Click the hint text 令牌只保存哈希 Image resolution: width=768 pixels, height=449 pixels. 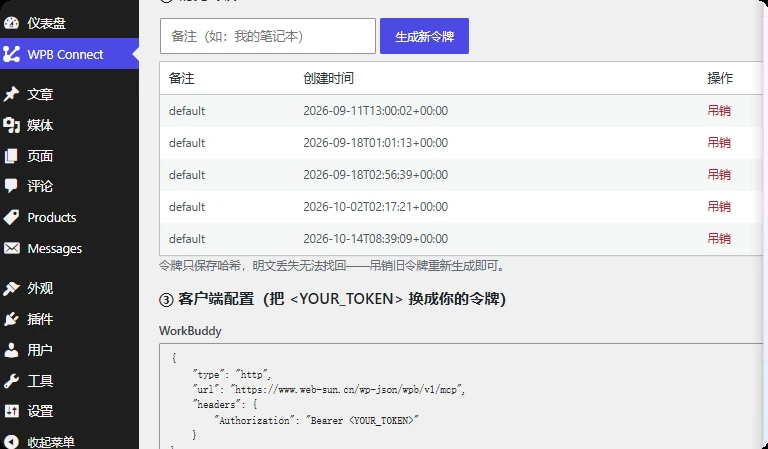[332, 266]
